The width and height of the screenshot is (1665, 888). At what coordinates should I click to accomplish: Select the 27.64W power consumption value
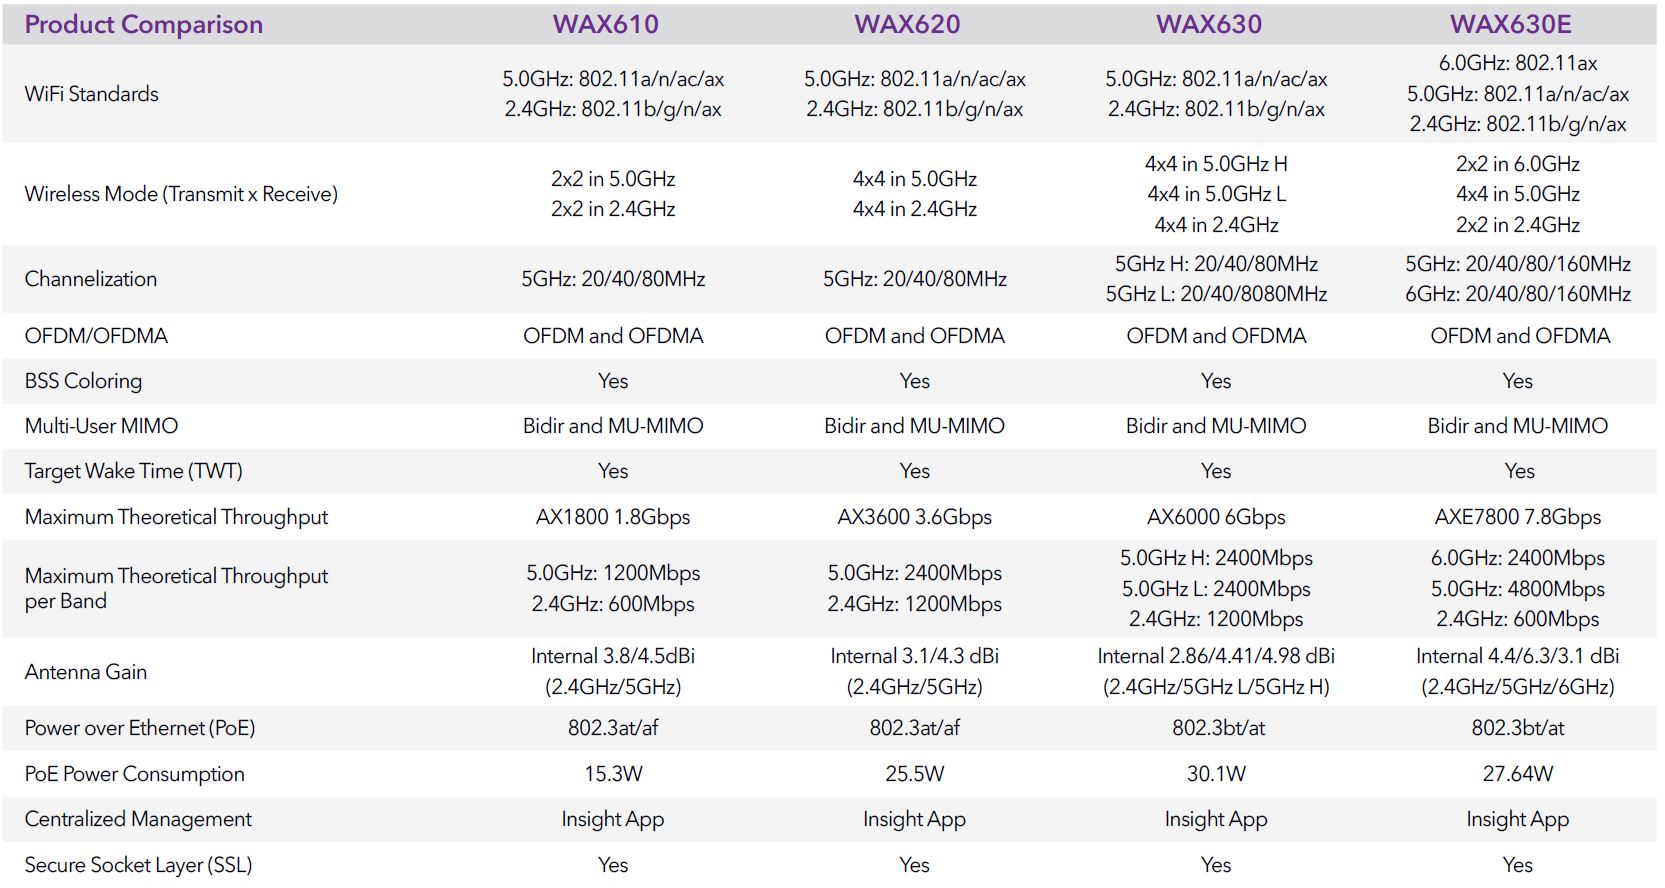1518,774
